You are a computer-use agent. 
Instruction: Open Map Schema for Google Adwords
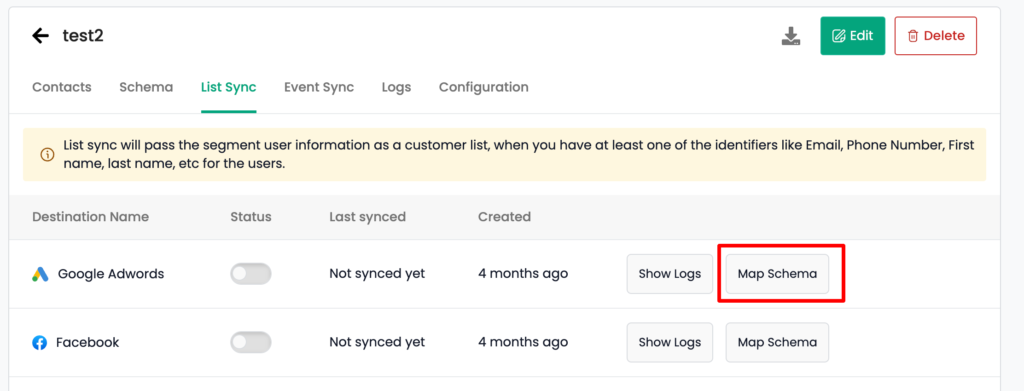tap(777, 274)
